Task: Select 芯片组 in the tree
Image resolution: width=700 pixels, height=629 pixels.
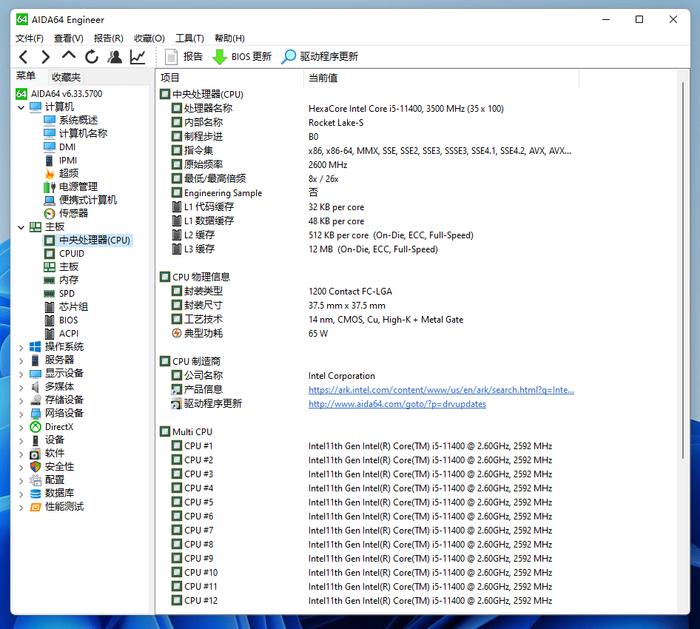Action: coord(66,307)
